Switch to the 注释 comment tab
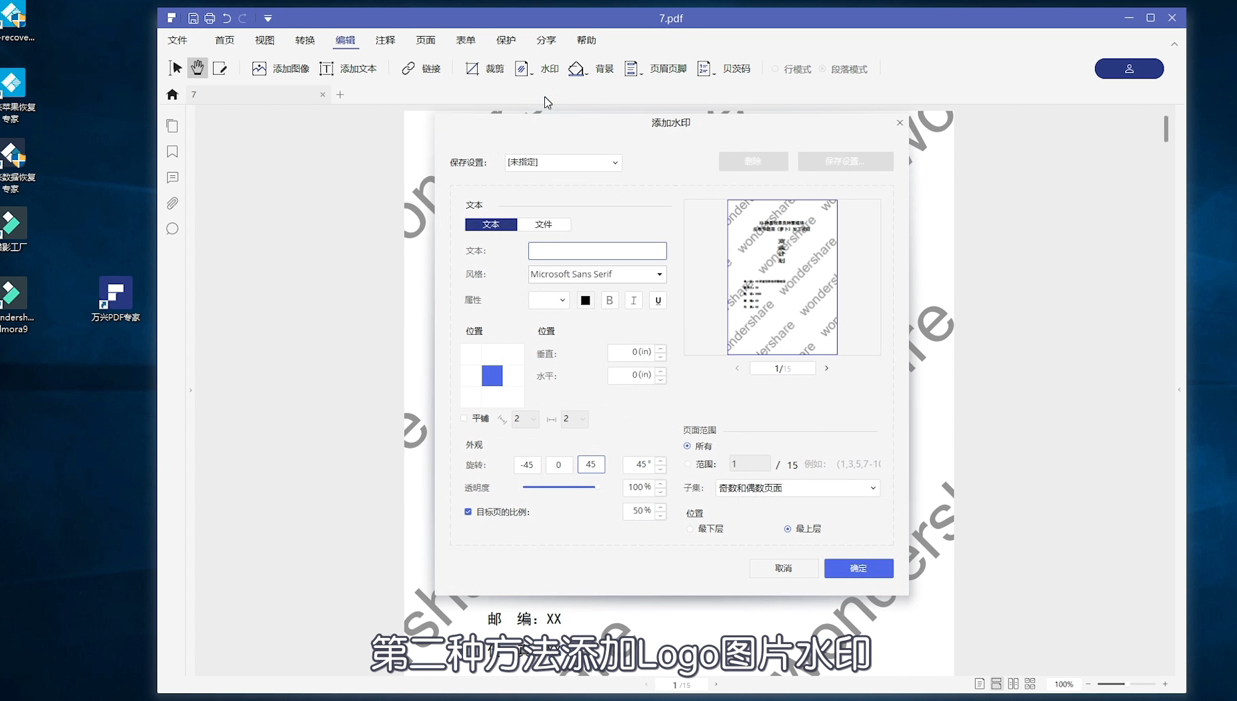 [385, 41]
